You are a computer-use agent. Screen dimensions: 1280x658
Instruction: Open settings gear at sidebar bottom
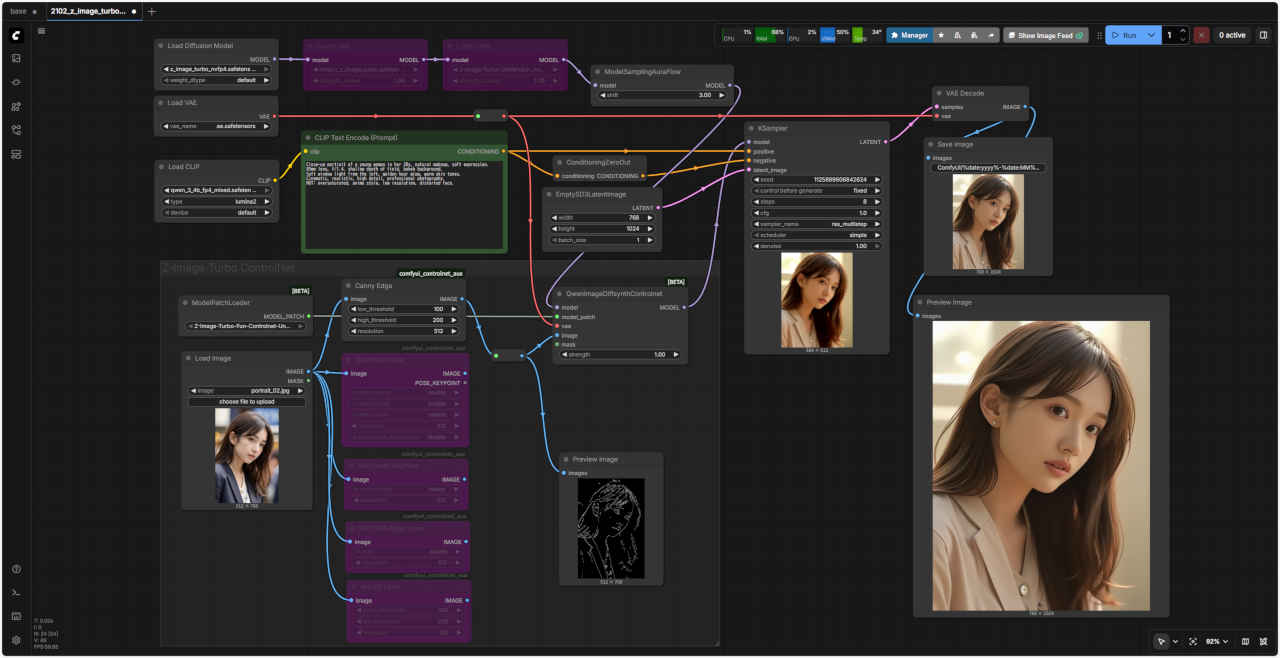click(16, 640)
